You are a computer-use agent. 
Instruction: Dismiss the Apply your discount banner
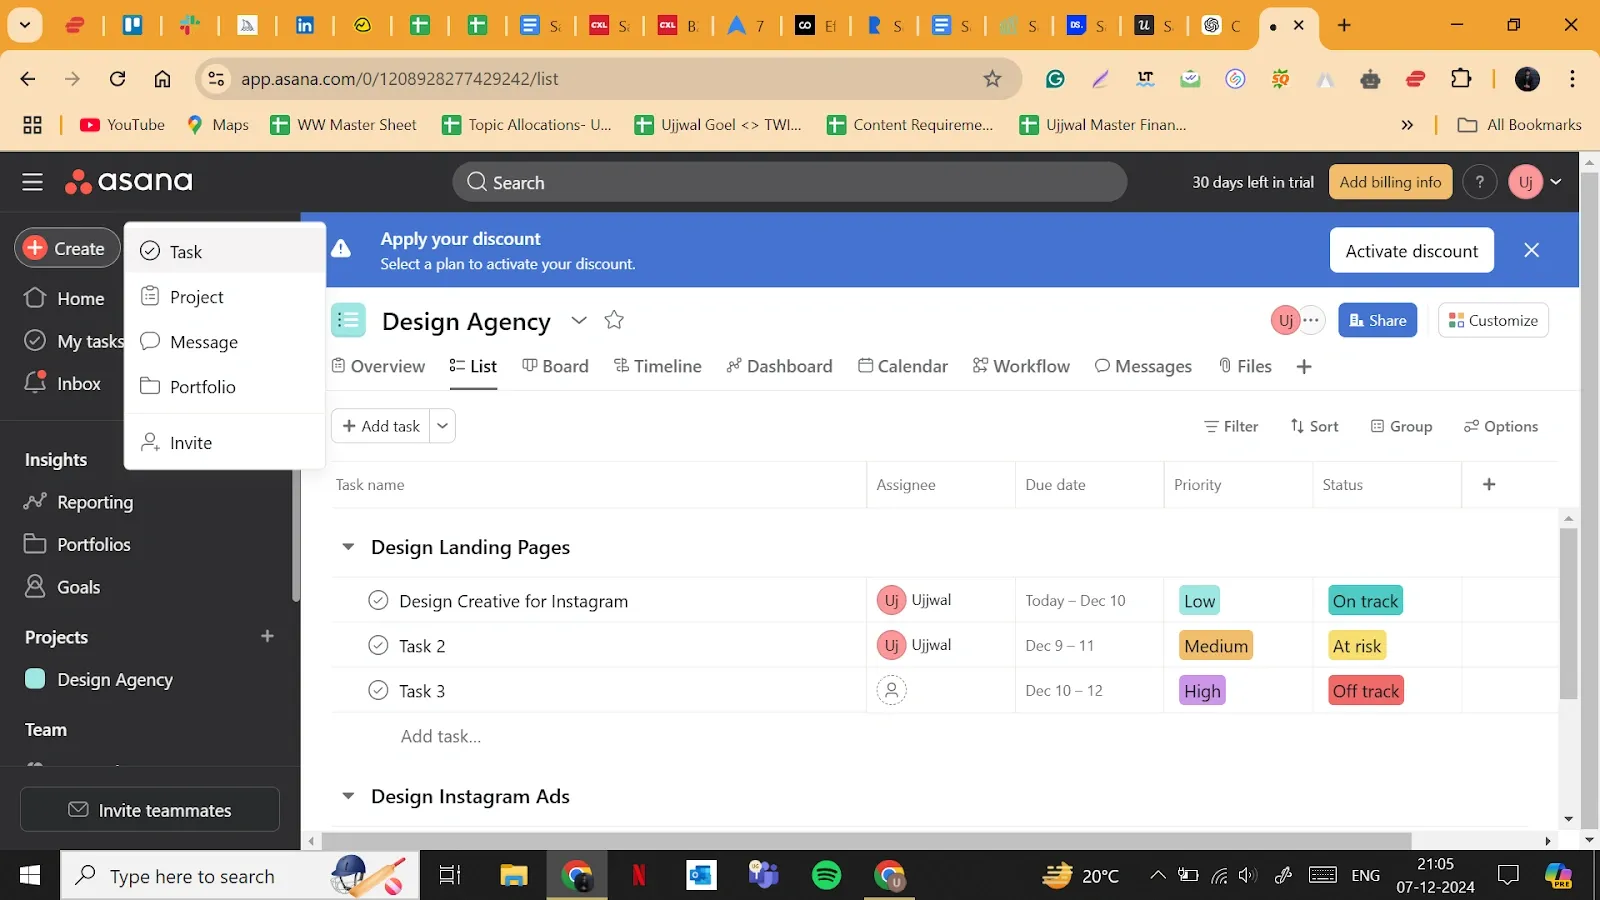pos(1531,250)
